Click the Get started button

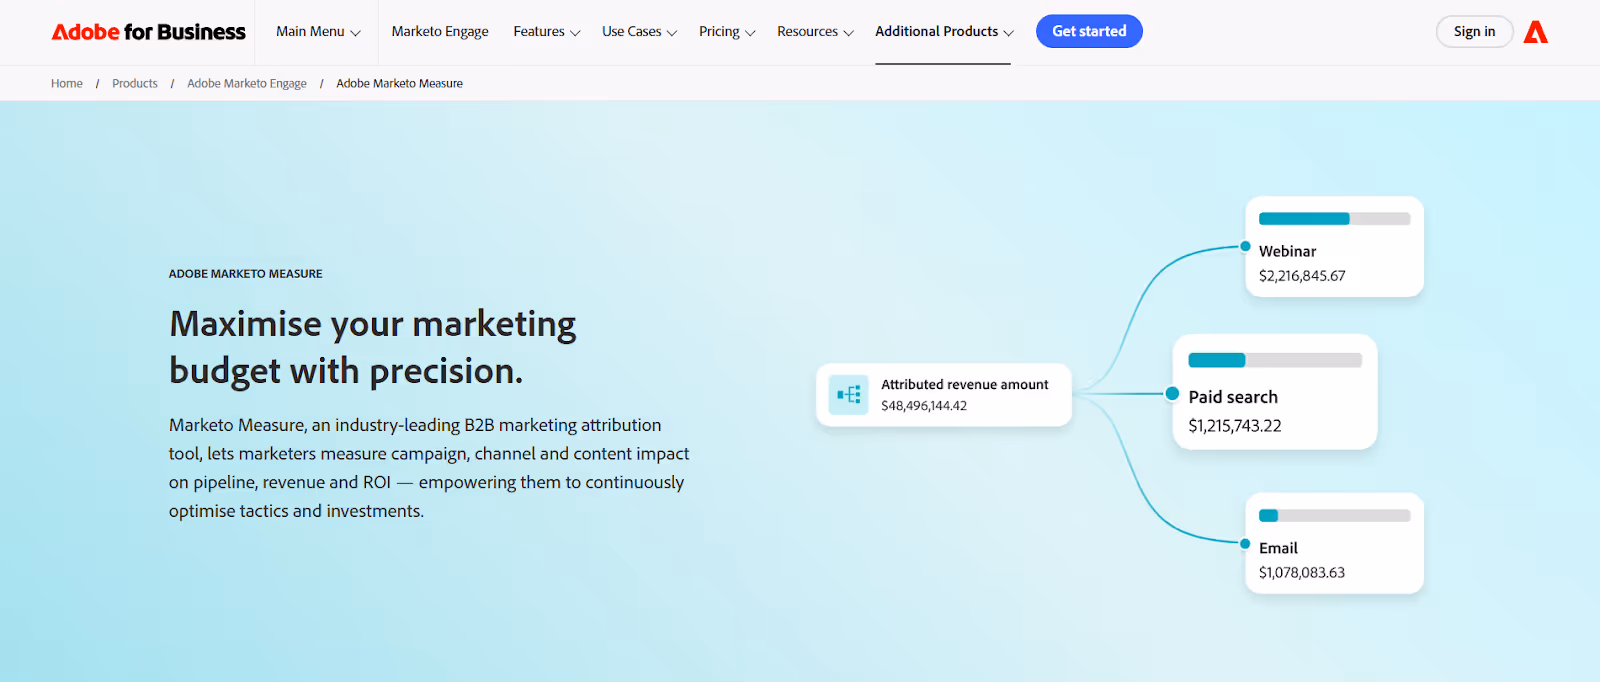(1089, 31)
